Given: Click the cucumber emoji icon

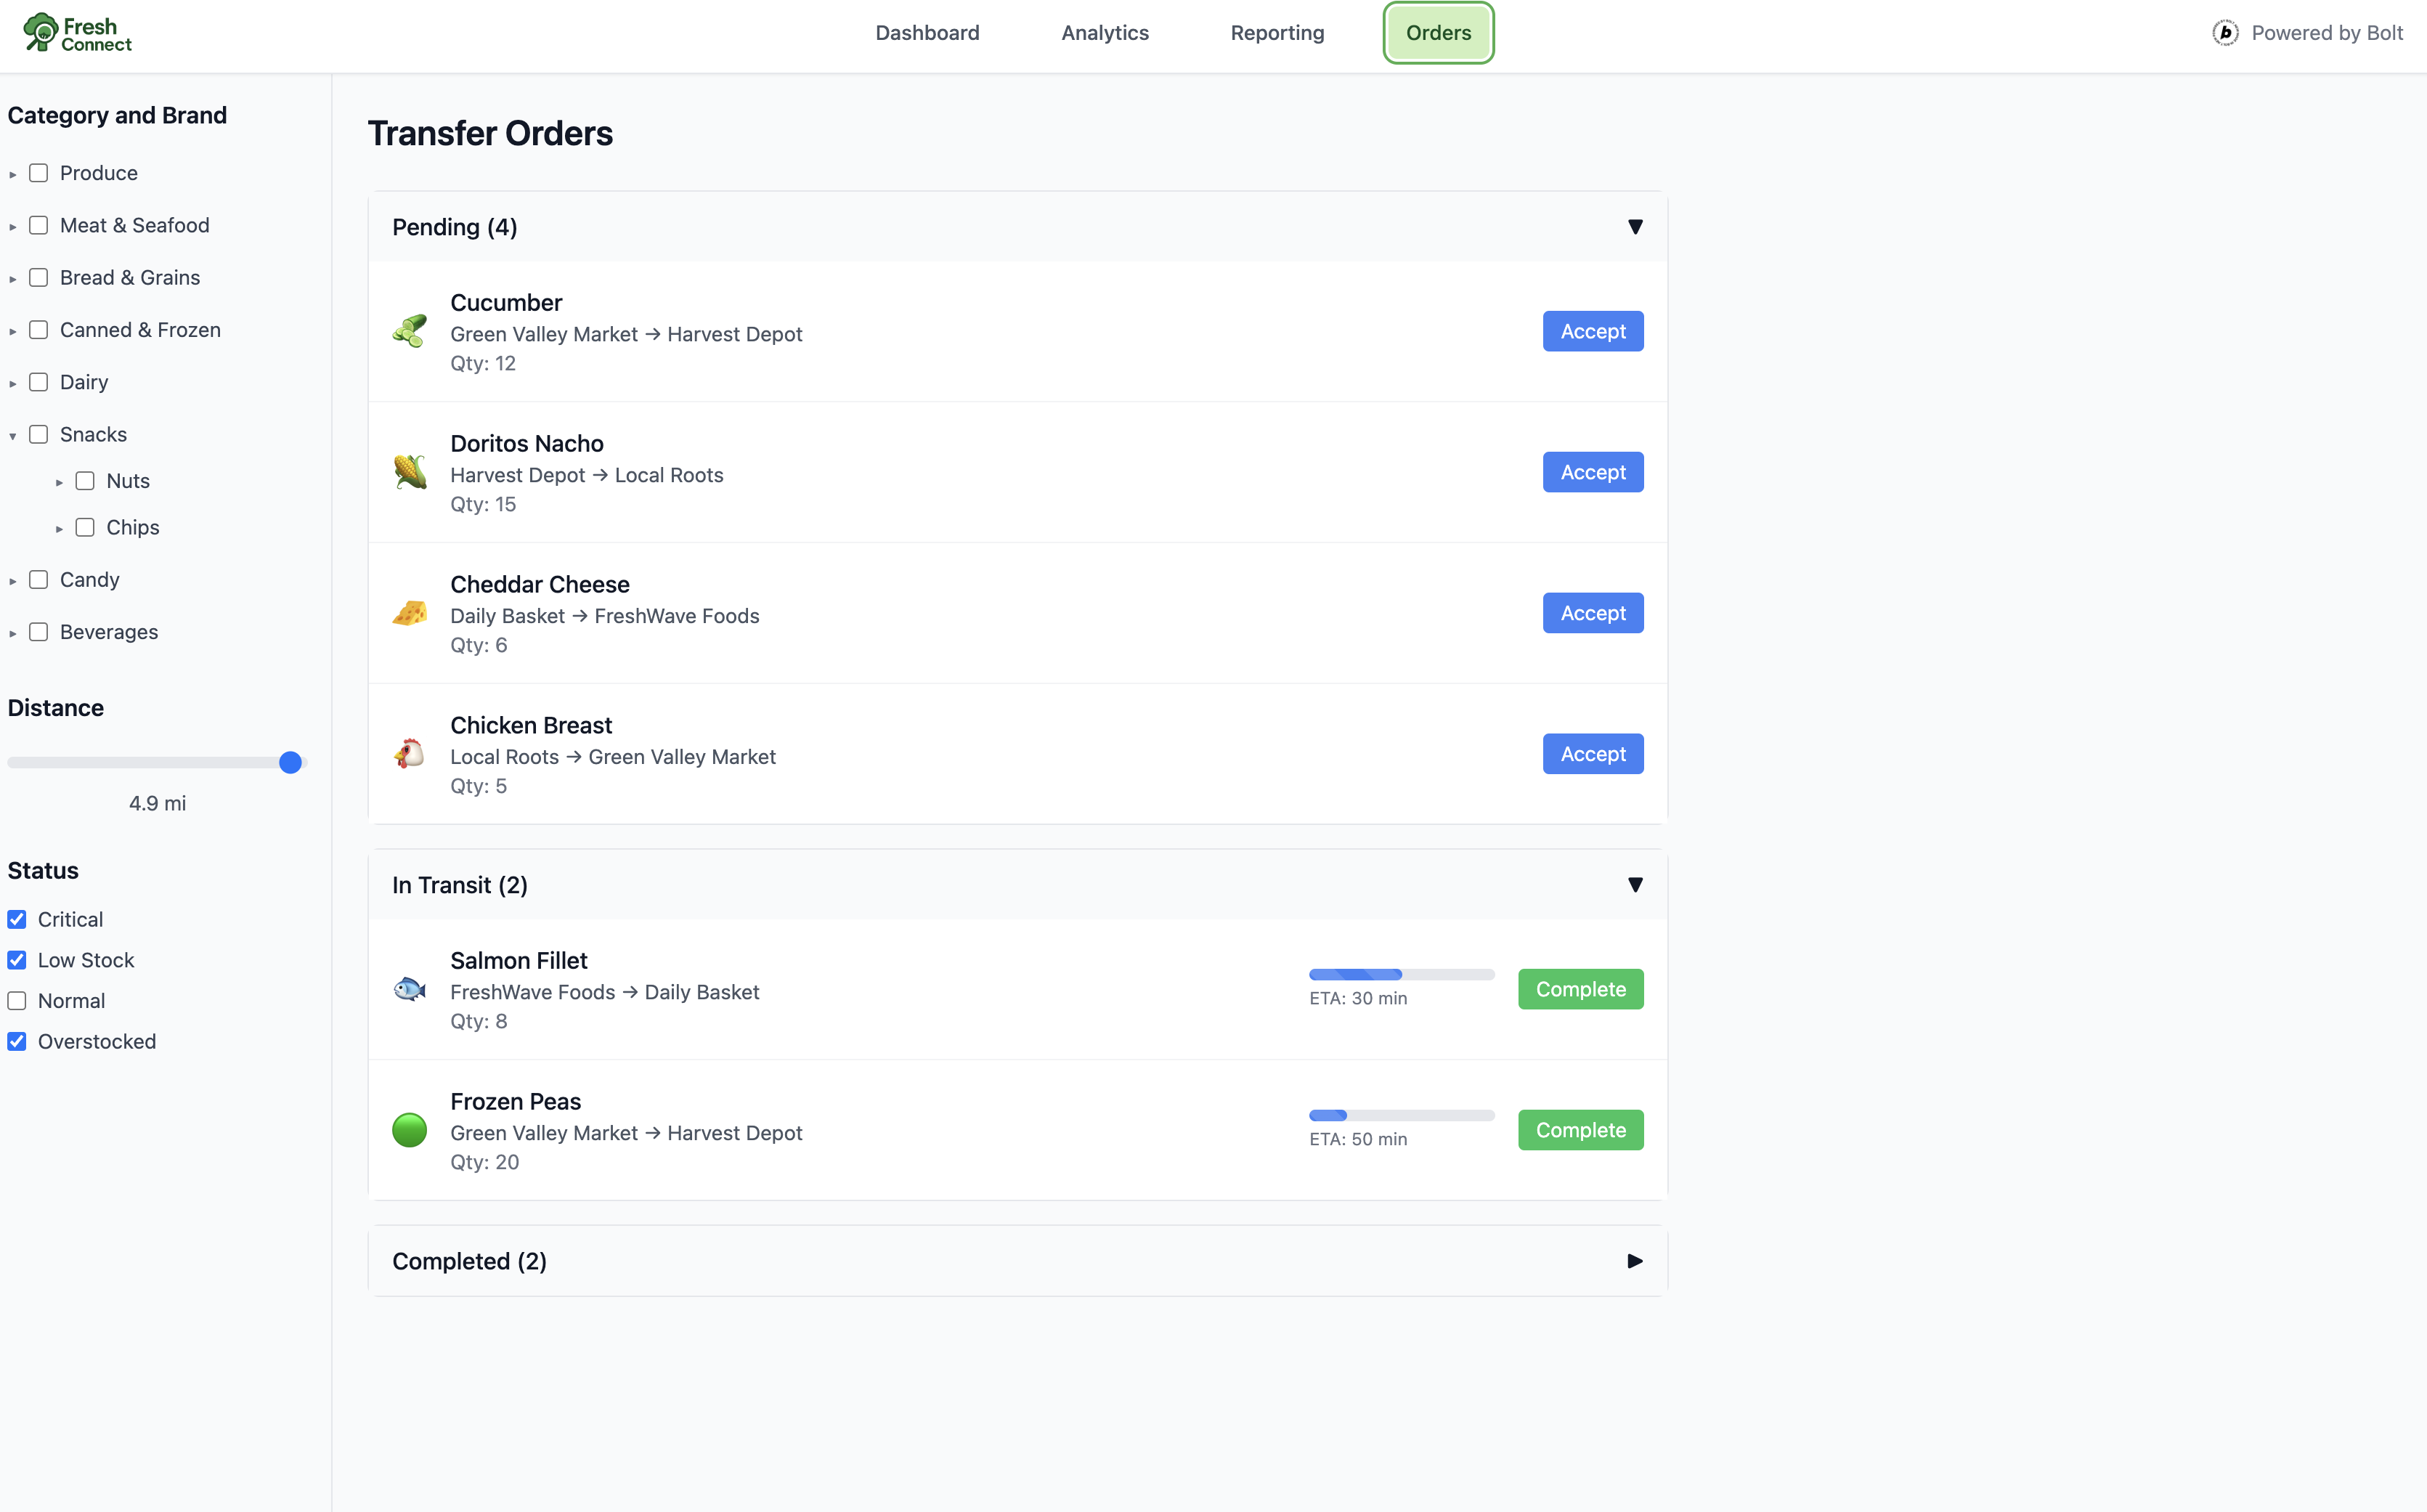Looking at the screenshot, I should pyautogui.click(x=409, y=331).
